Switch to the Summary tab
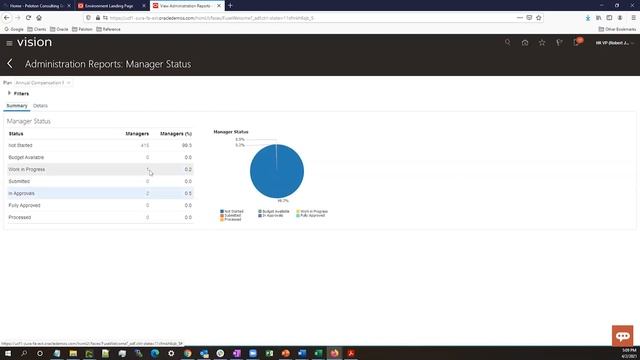This screenshot has height=360, width=640. click(17, 106)
